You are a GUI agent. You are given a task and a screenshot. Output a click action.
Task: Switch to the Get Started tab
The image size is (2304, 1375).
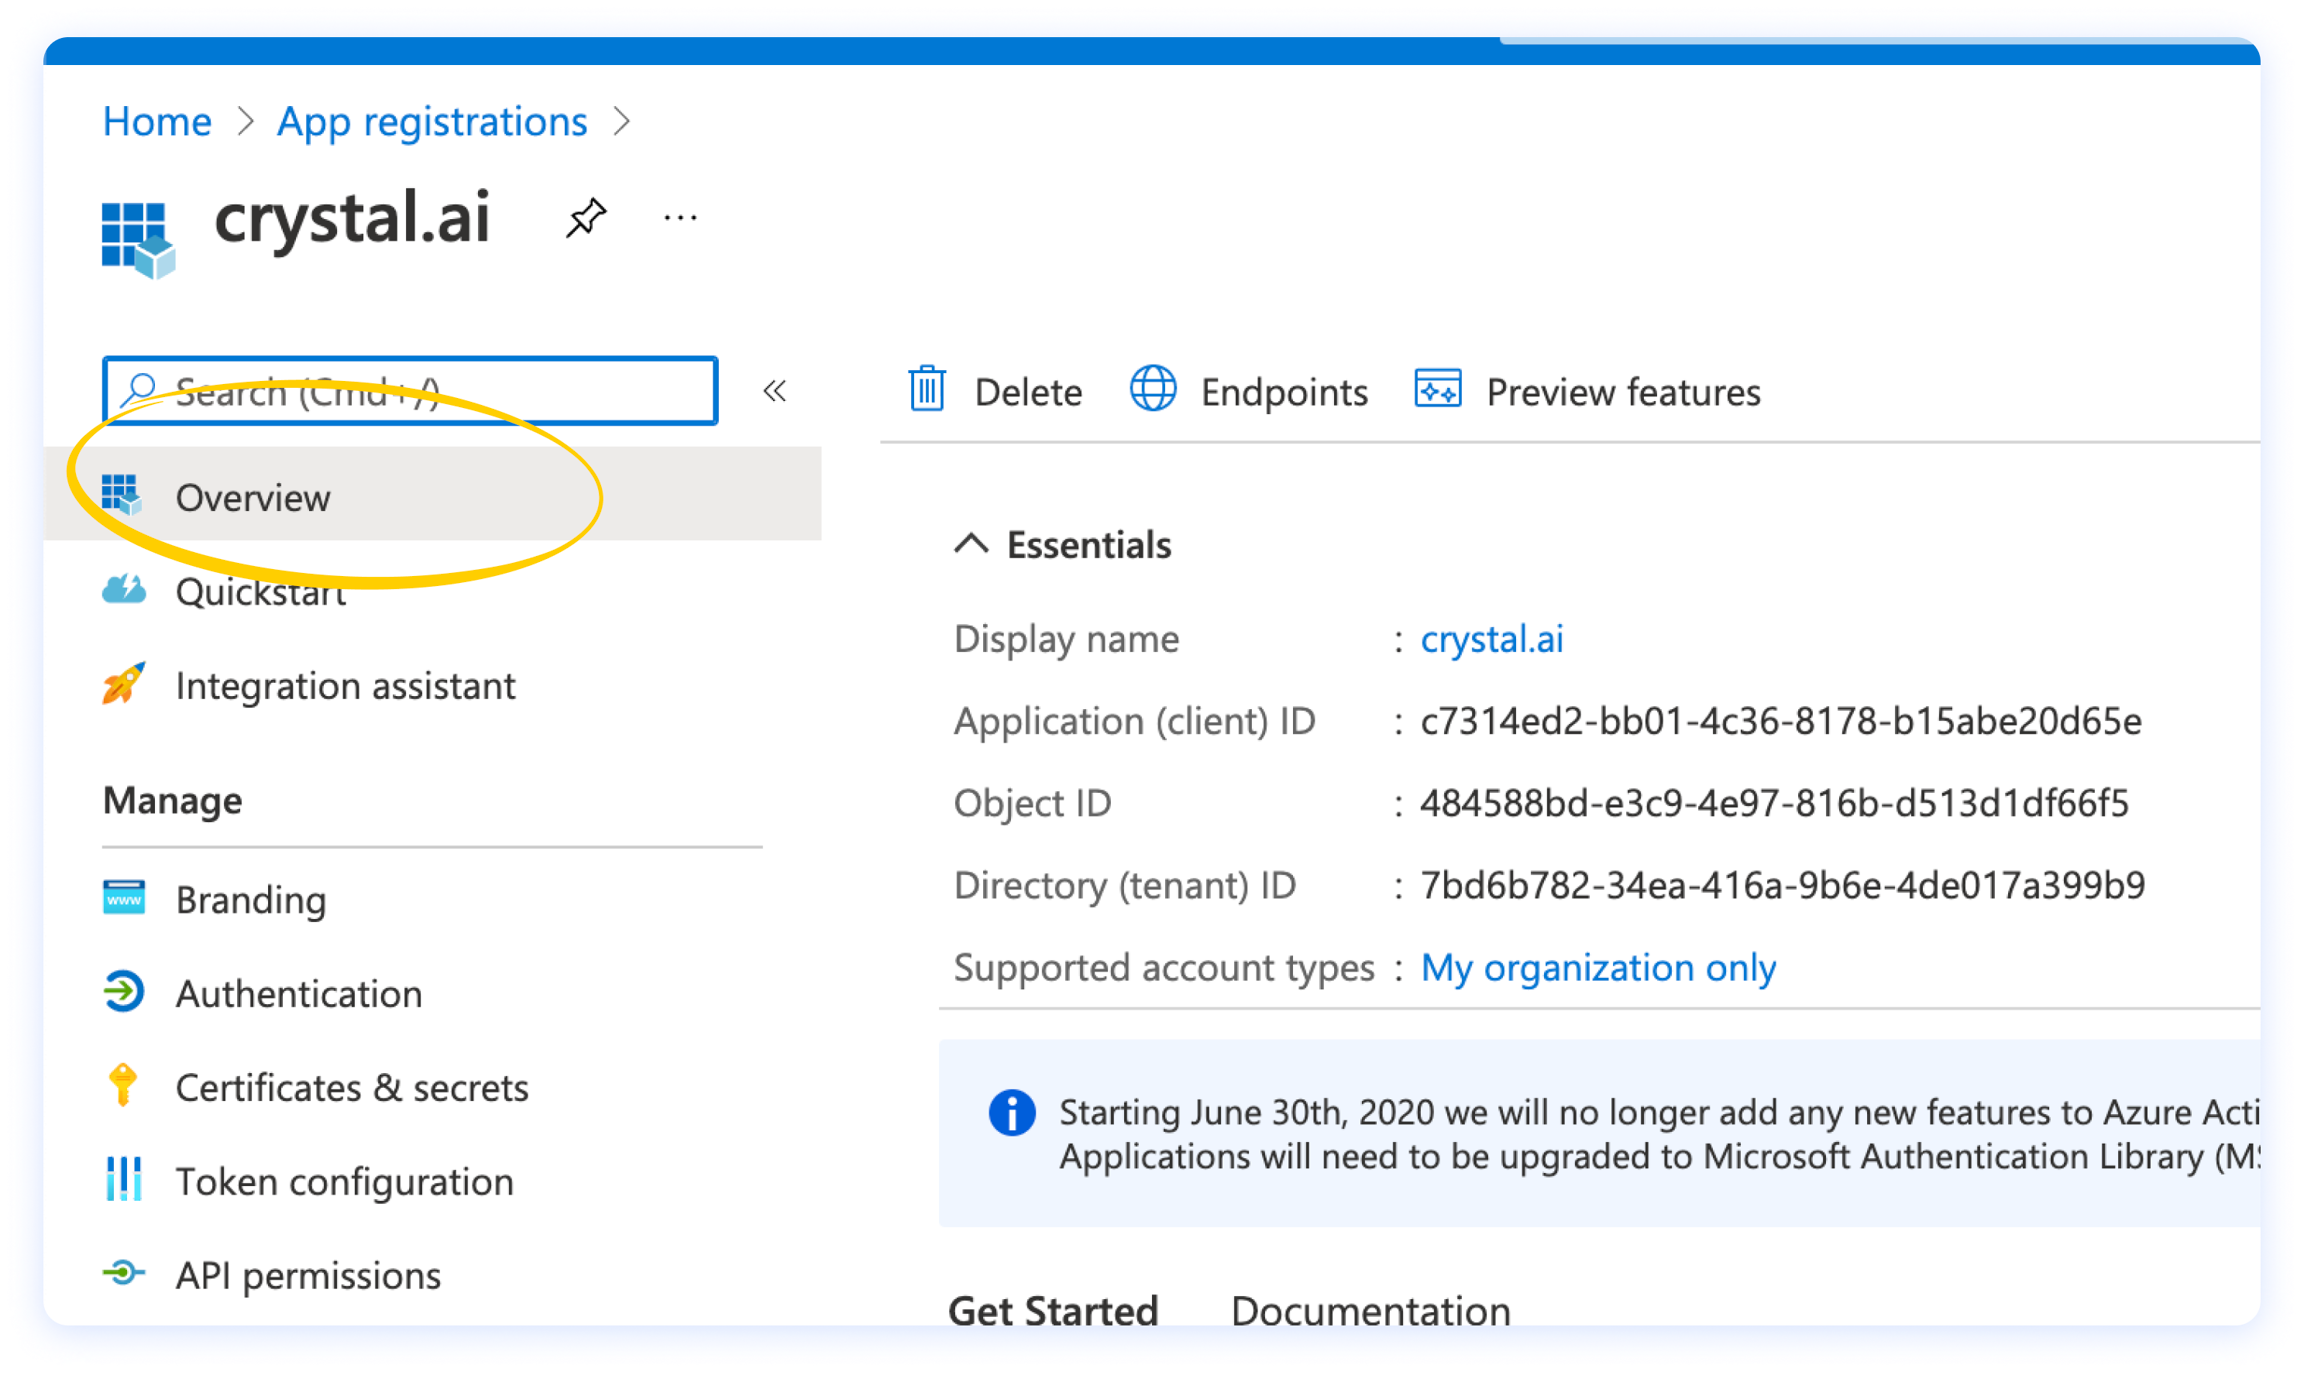tap(1053, 1310)
